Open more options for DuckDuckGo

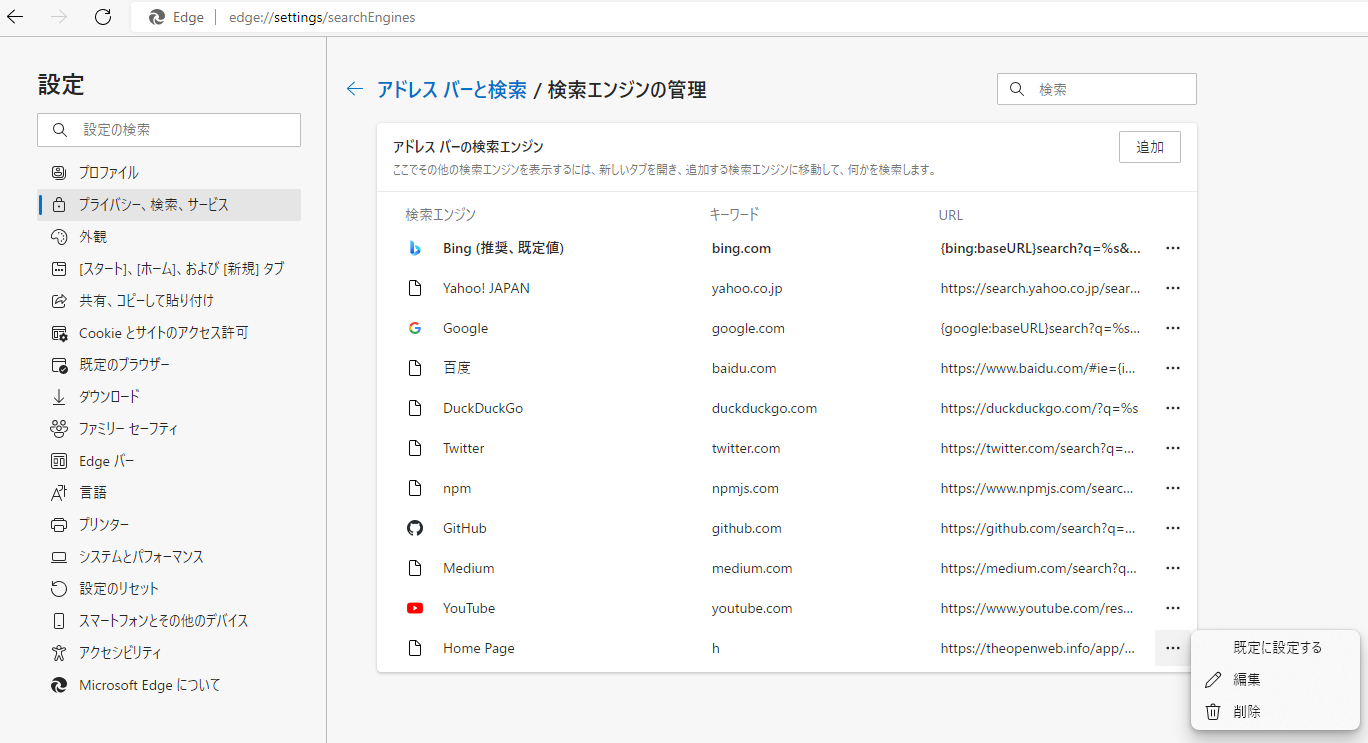pos(1173,408)
